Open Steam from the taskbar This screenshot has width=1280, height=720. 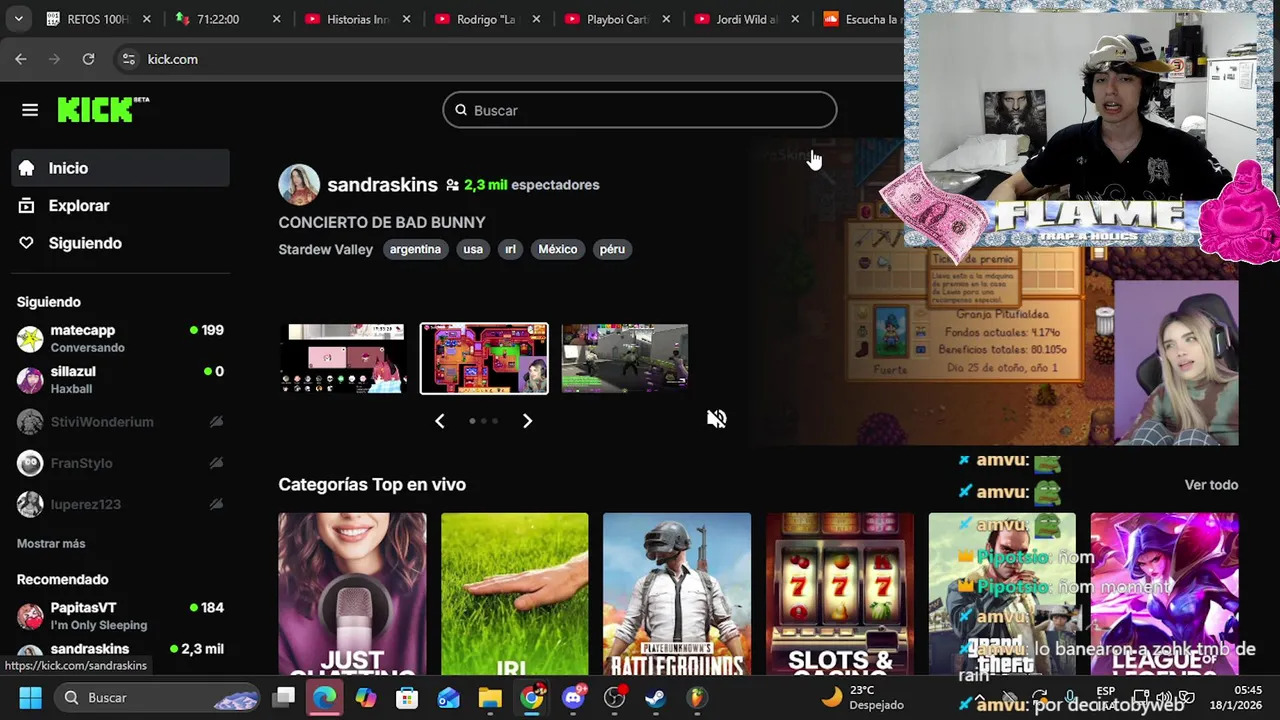[655, 698]
